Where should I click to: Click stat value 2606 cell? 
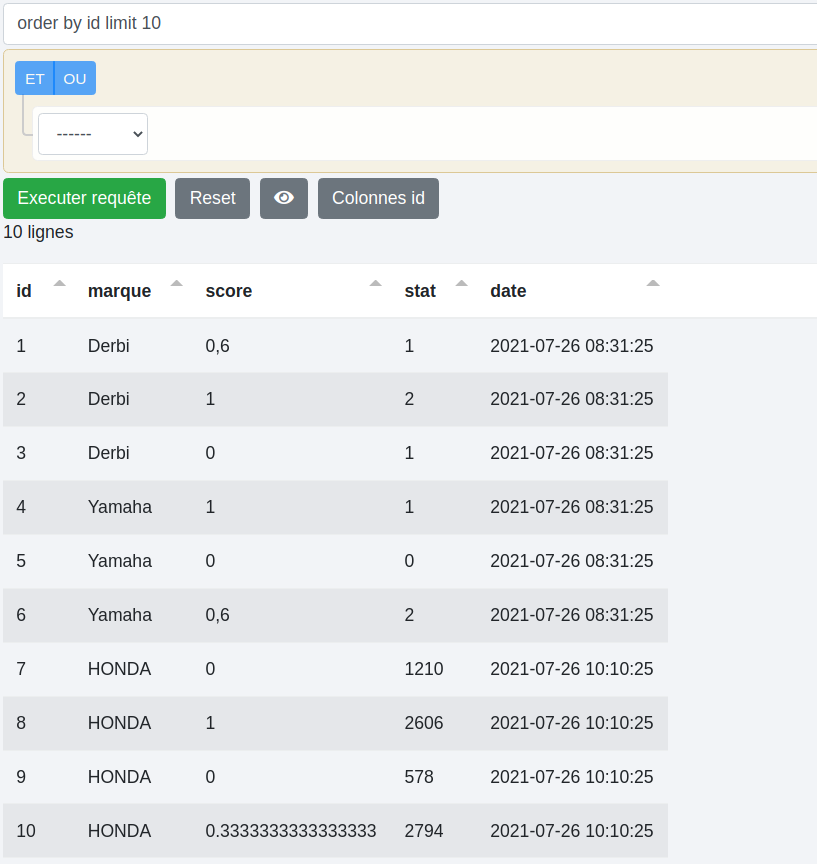(x=424, y=723)
